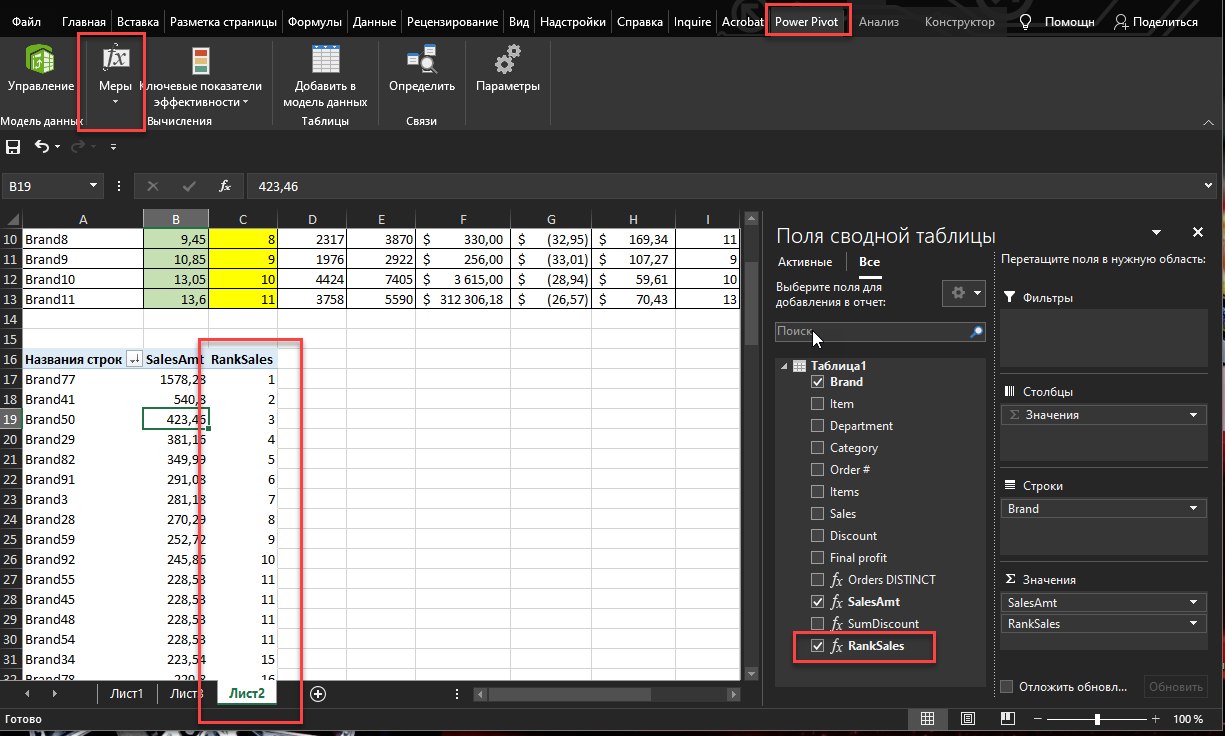Click the formula bar Enter checkmark icon
1225x736 pixels.
pyautogui.click(x=189, y=186)
